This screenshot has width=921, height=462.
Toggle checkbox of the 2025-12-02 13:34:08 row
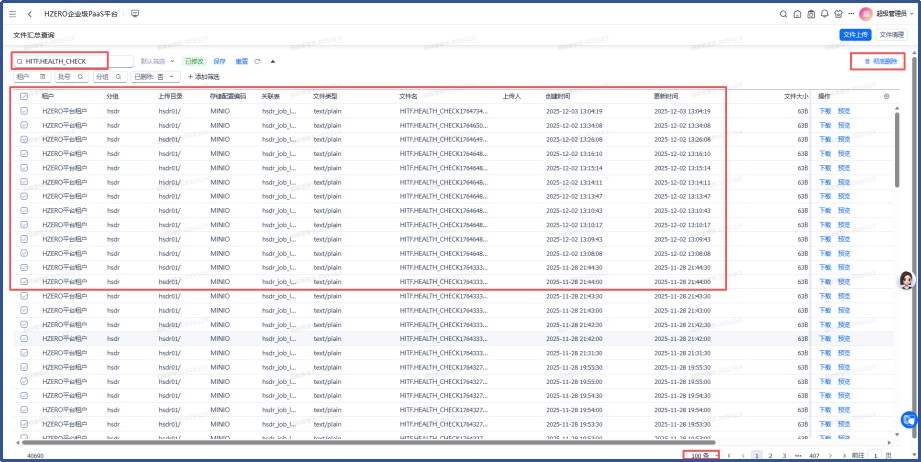pos(24,126)
